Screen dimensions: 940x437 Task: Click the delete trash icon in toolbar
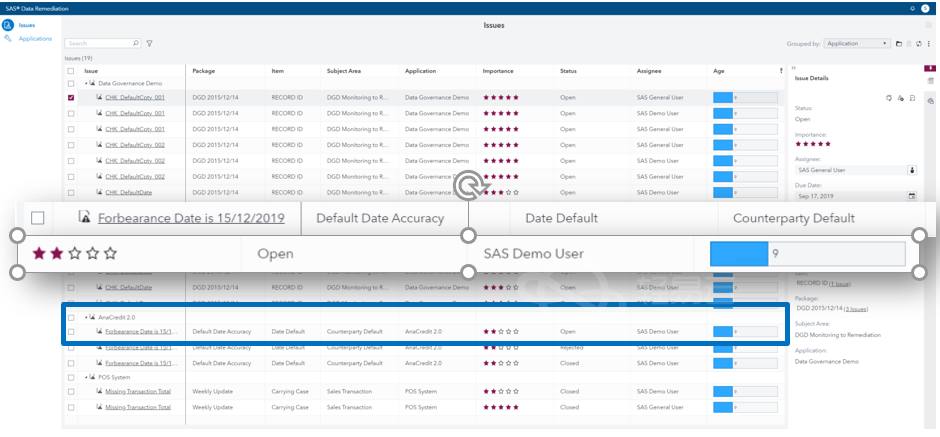pos(909,44)
